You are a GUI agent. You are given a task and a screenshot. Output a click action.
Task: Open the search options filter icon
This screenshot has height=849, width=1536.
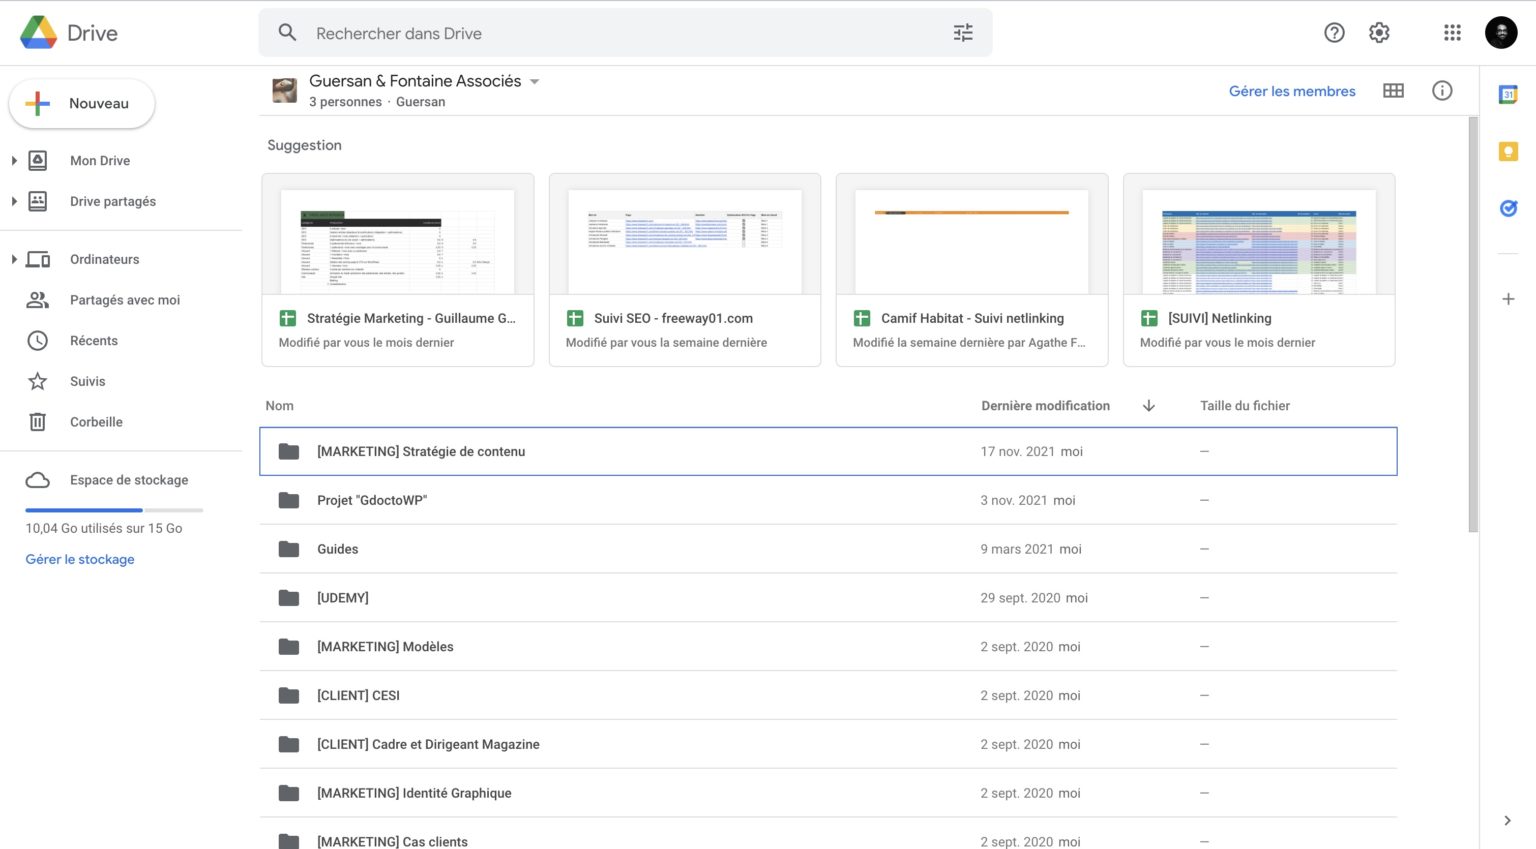962,32
